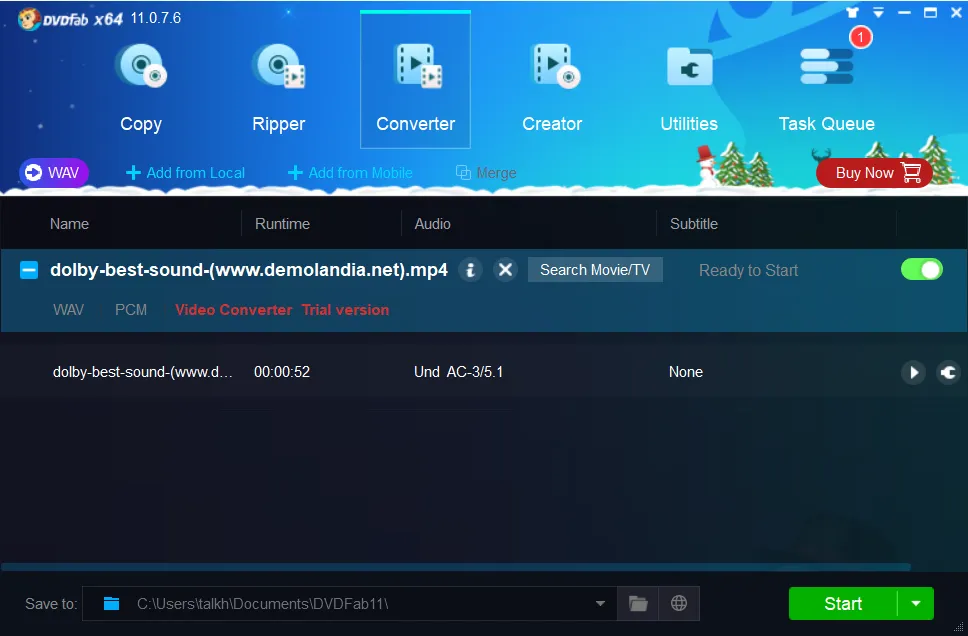Click the WAV profile switcher button
This screenshot has height=636, width=968.
54,173
